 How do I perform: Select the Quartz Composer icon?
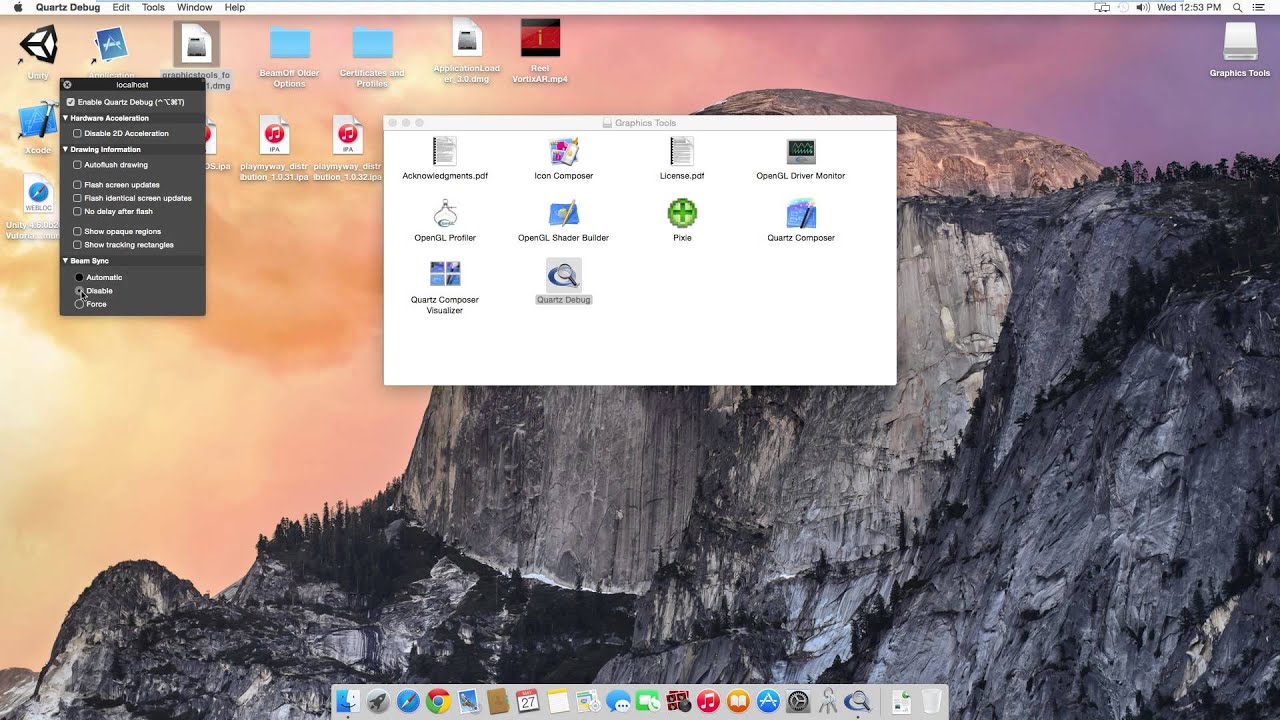801,214
